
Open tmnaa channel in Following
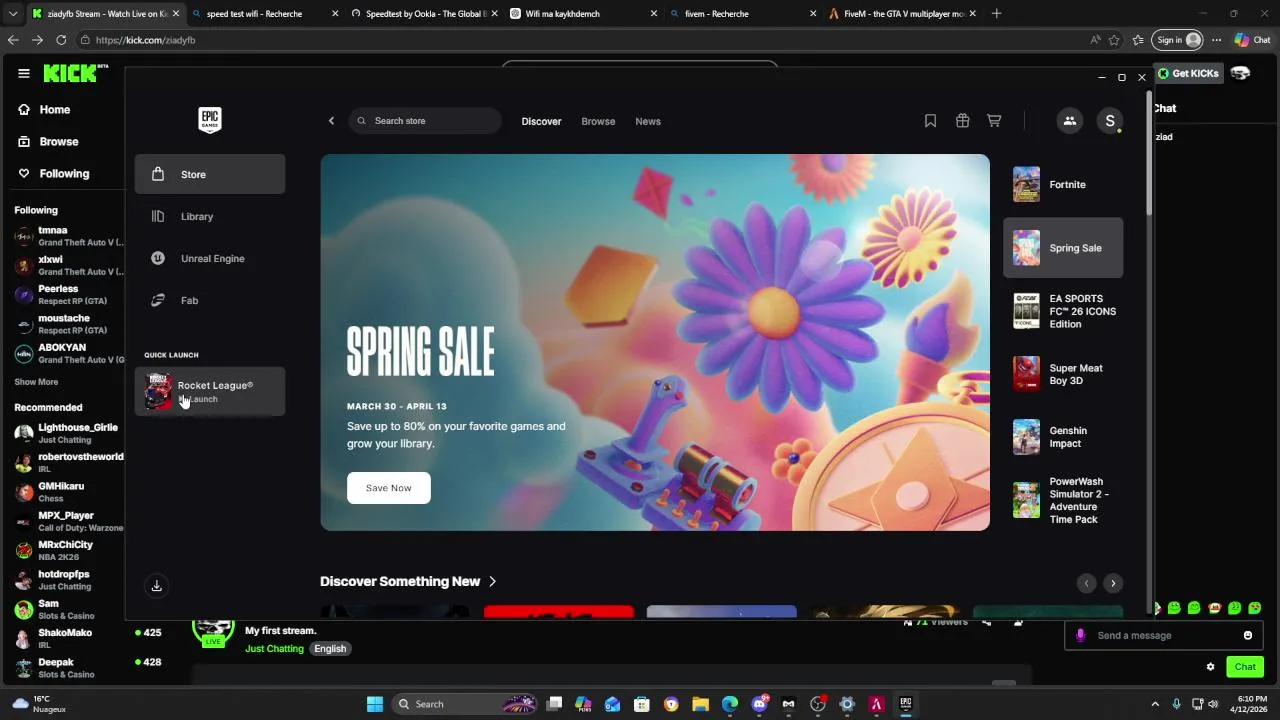coord(68,236)
